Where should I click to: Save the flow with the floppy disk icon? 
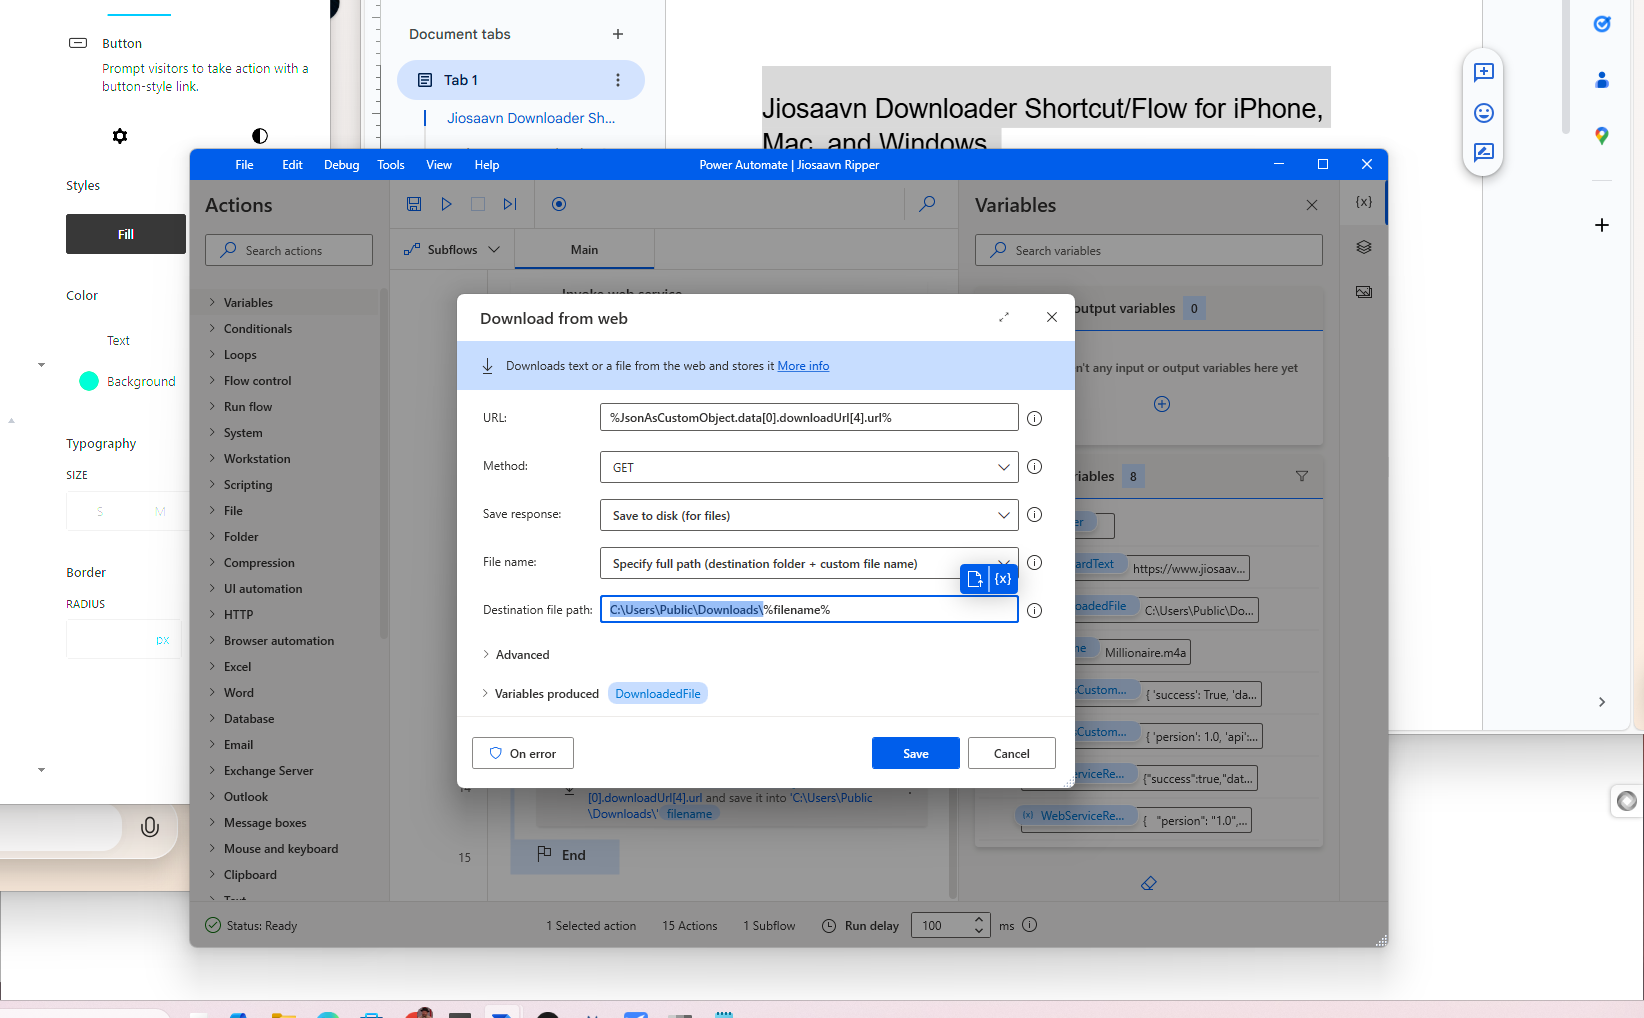click(414, 204)
